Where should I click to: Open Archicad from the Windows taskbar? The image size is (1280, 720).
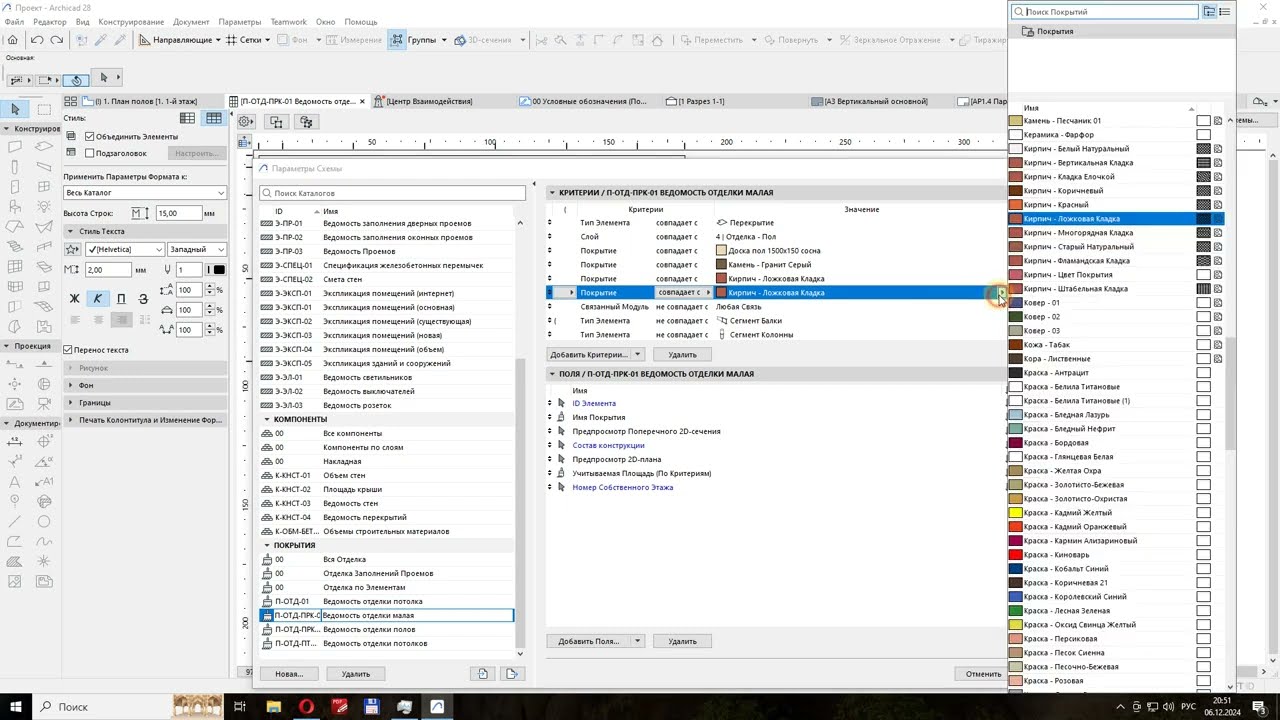click(437, 707)
